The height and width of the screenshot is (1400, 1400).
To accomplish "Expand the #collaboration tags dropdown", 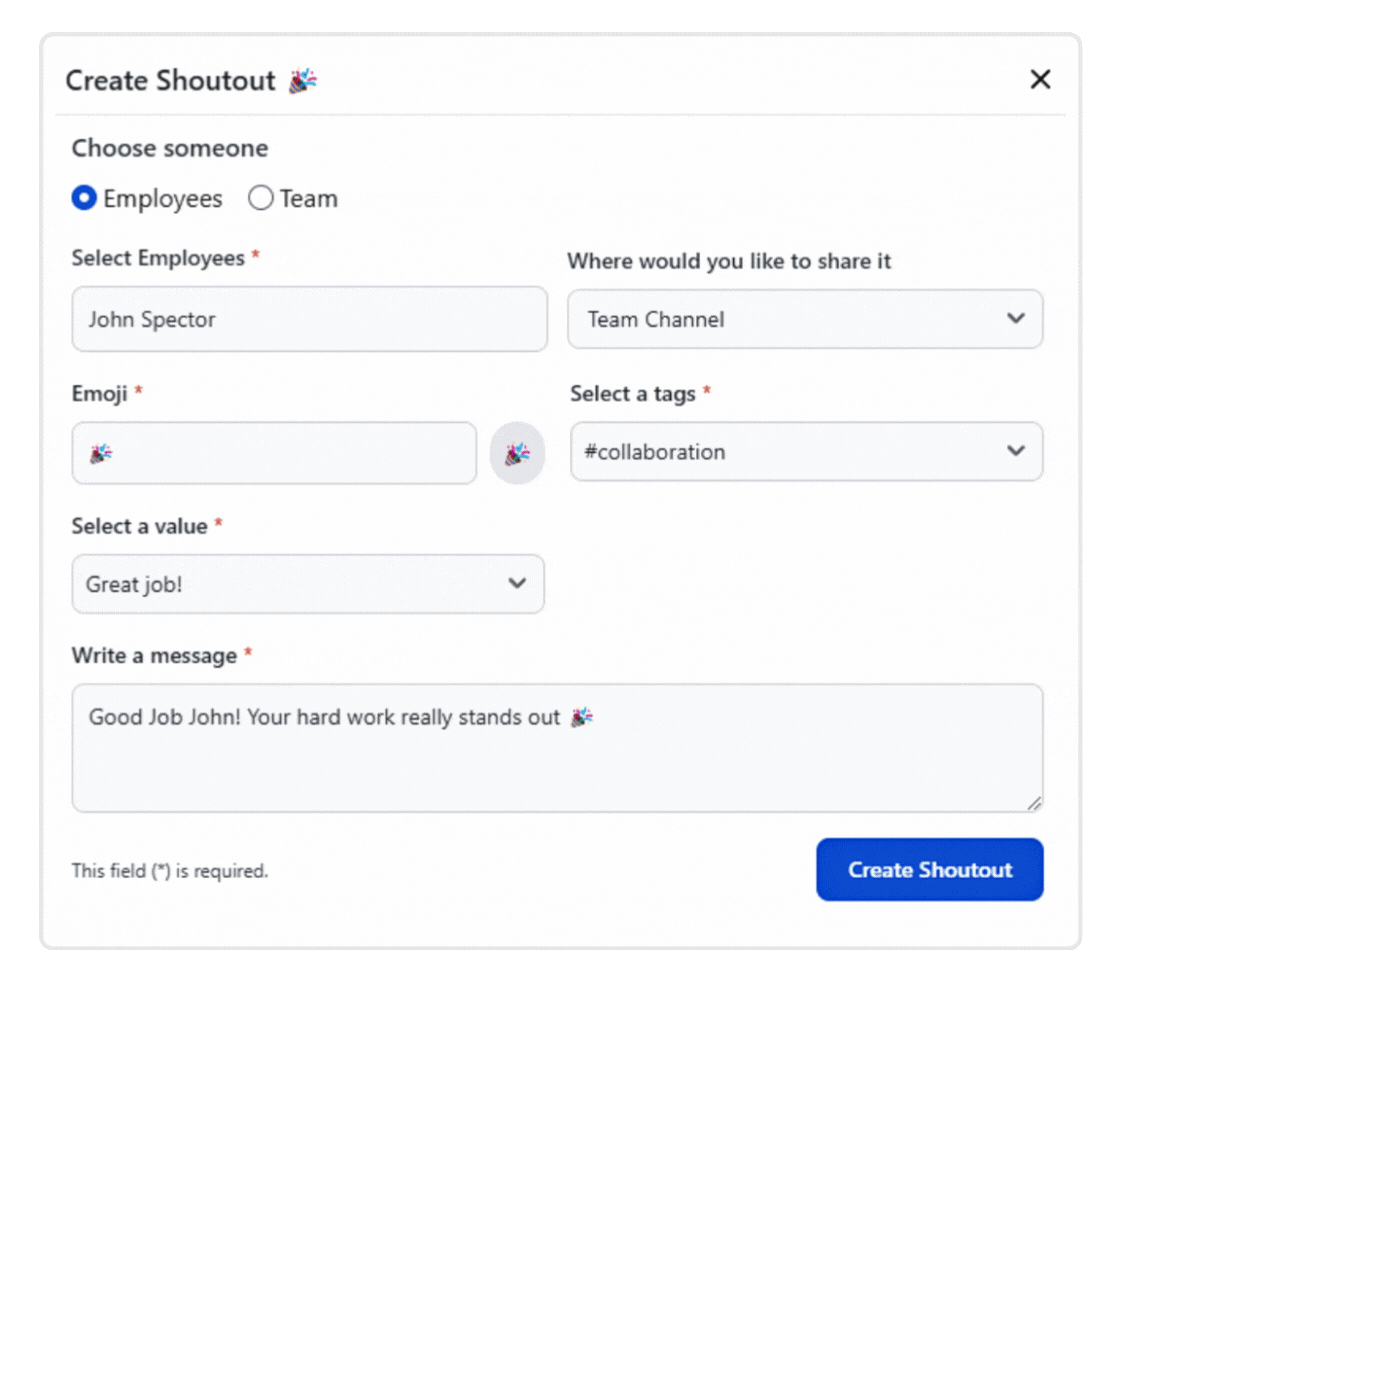I will (790, 451).
